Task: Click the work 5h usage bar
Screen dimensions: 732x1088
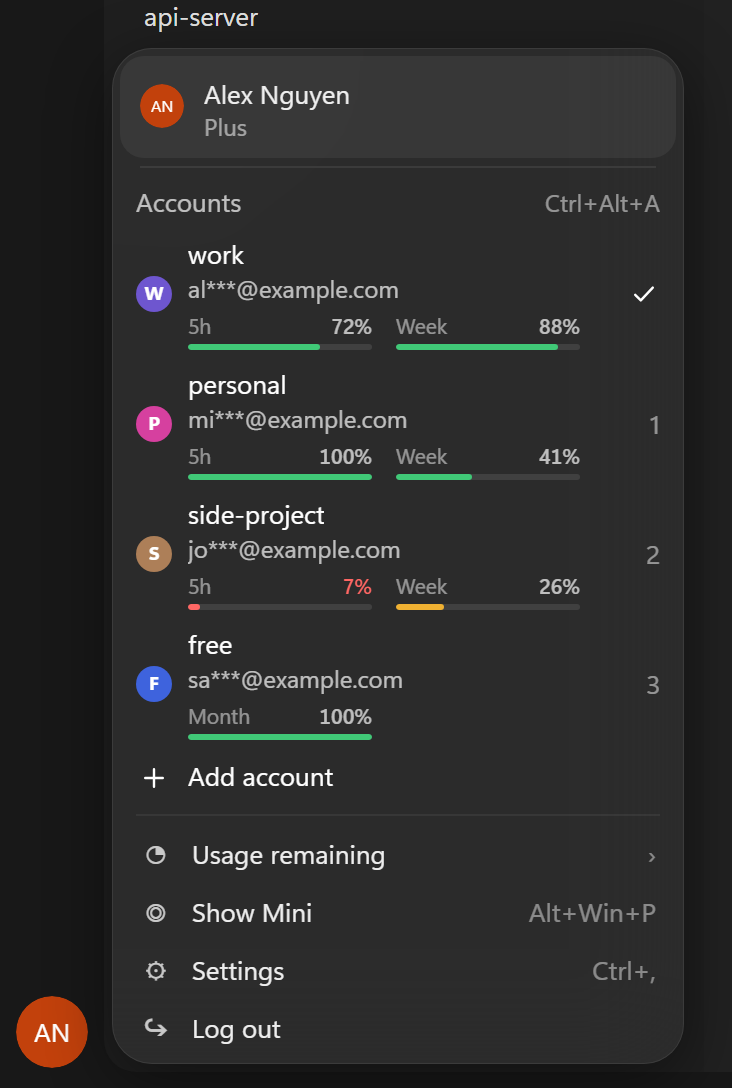Action: 280,347
